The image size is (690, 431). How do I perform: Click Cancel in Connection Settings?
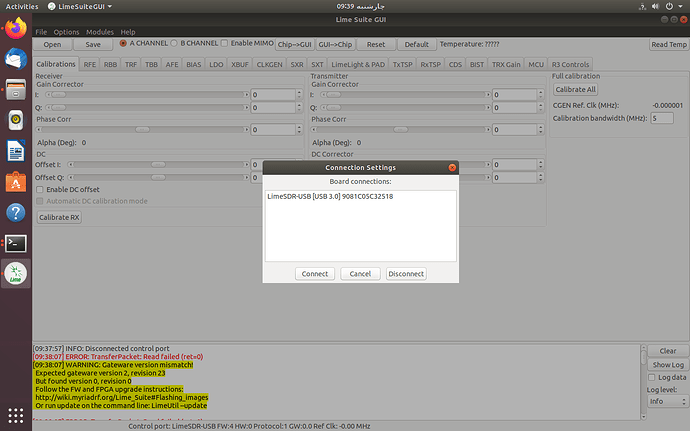(x=360, y=274)
